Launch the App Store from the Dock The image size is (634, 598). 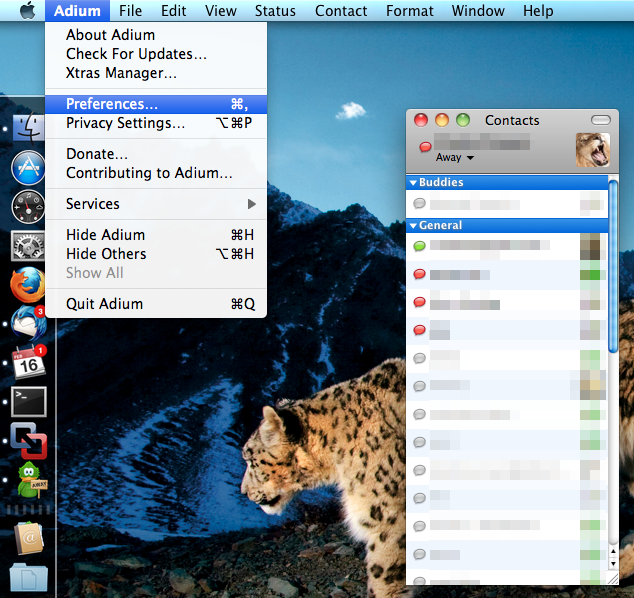(x=28, y=167)
